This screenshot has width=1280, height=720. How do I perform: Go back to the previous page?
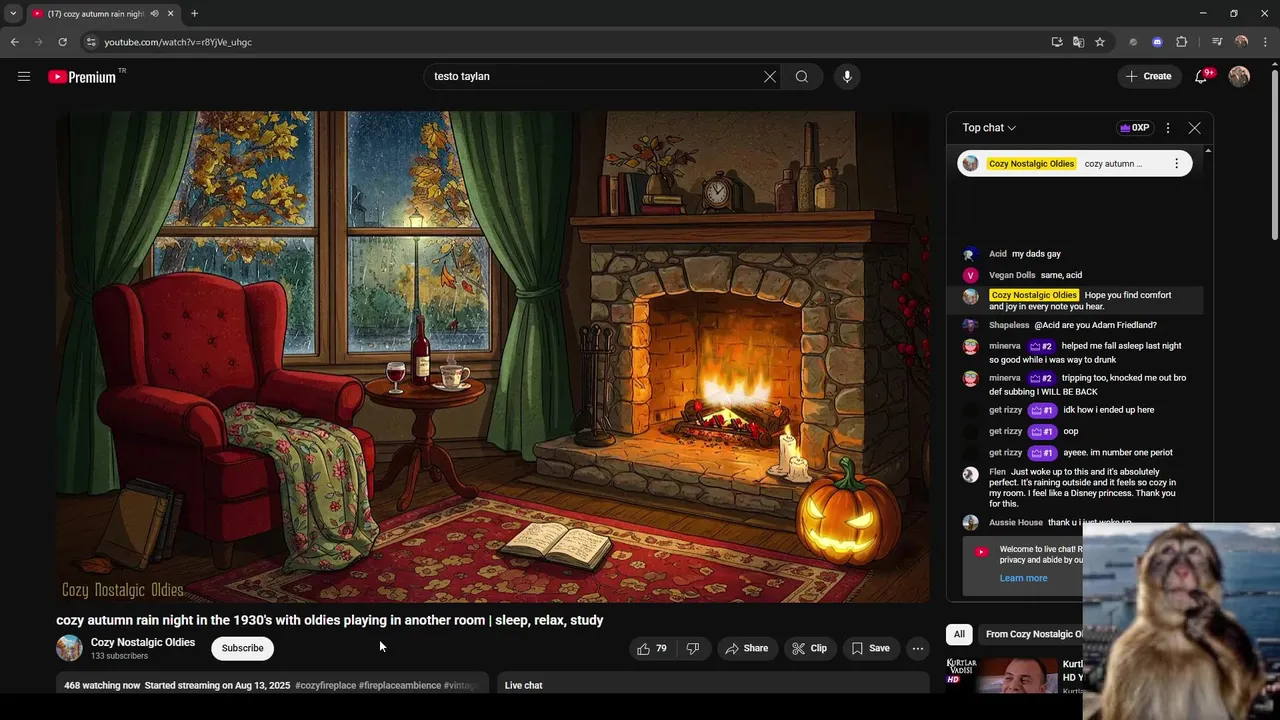pos(14,42)
